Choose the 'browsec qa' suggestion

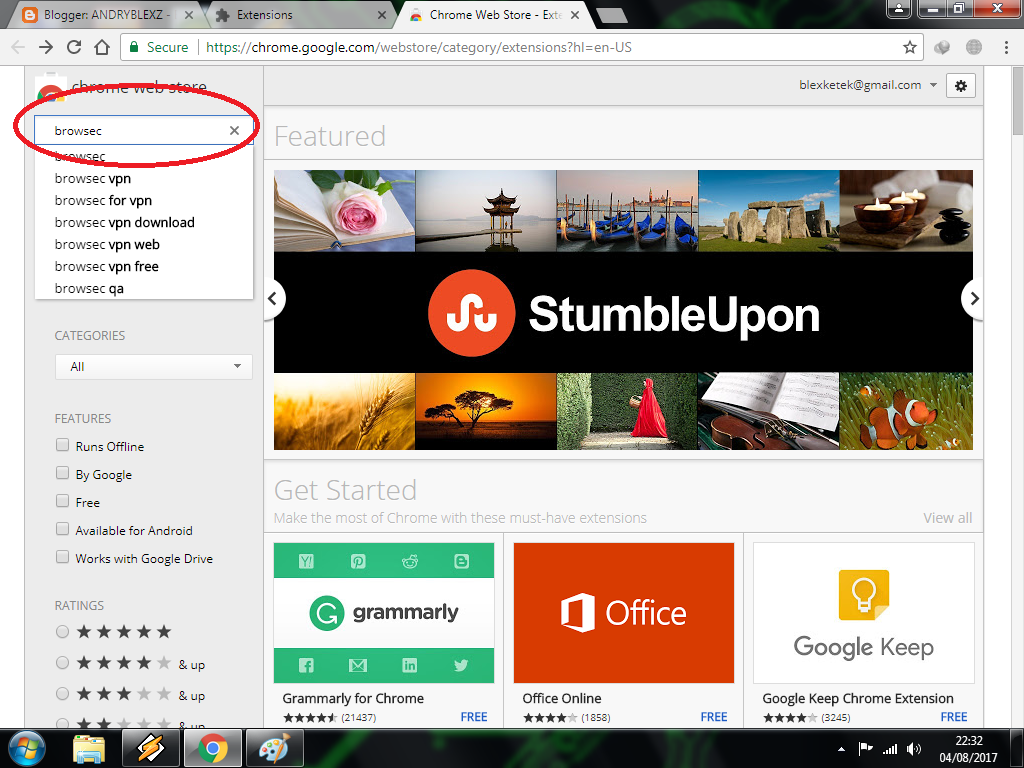[x=144, y=289]
